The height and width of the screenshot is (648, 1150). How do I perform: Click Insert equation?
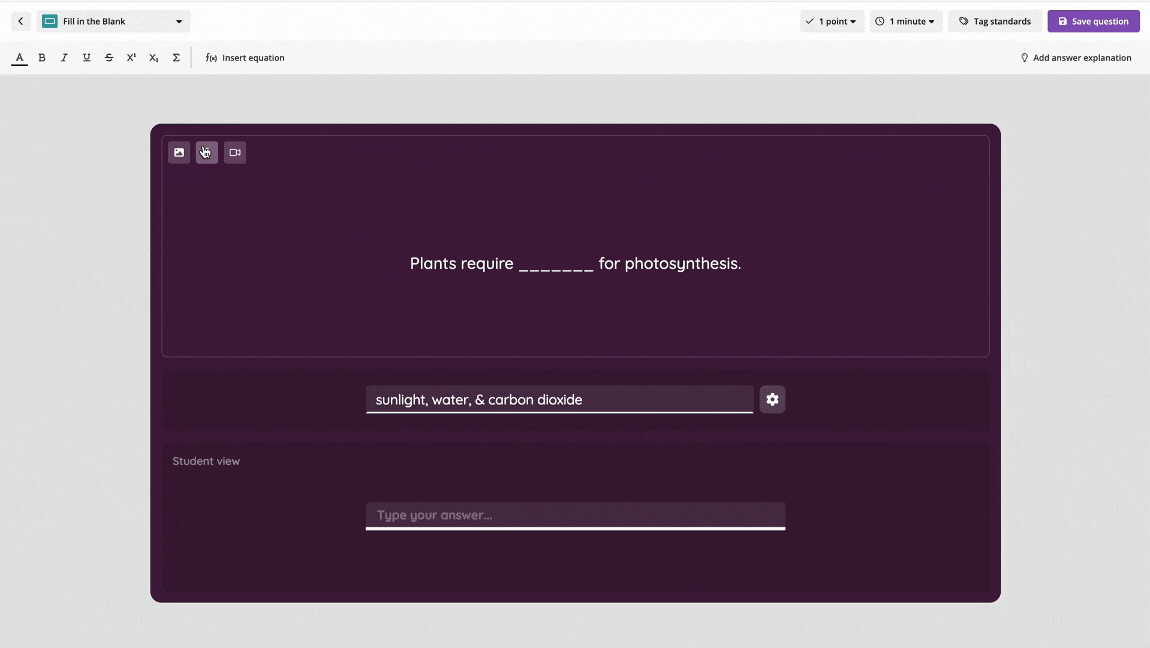click(x=245, y=58)
